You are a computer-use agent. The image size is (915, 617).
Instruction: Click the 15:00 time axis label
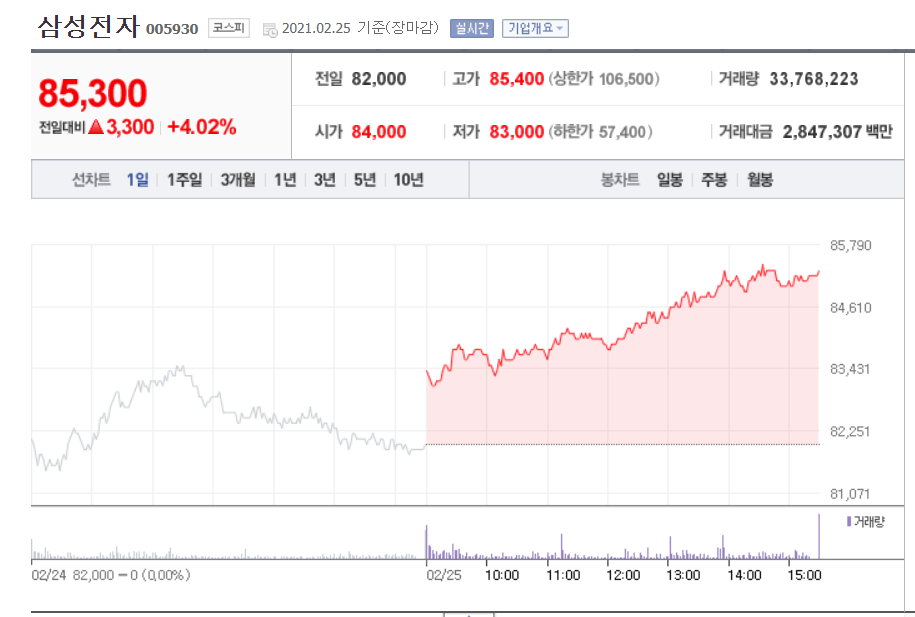(804, 575)
